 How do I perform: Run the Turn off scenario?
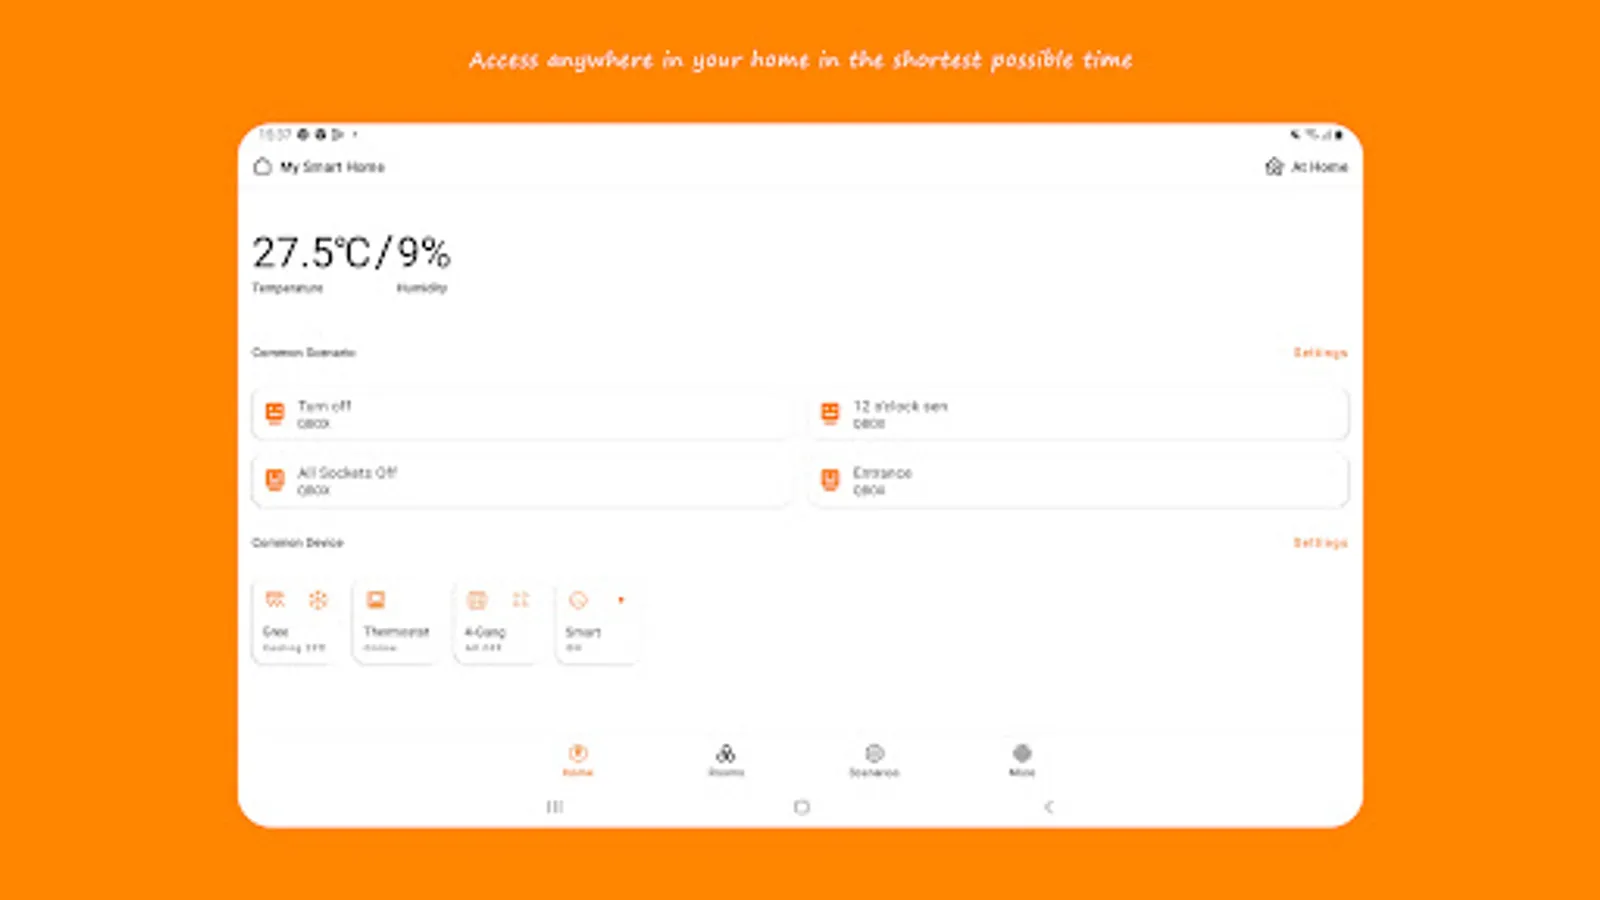521,414
